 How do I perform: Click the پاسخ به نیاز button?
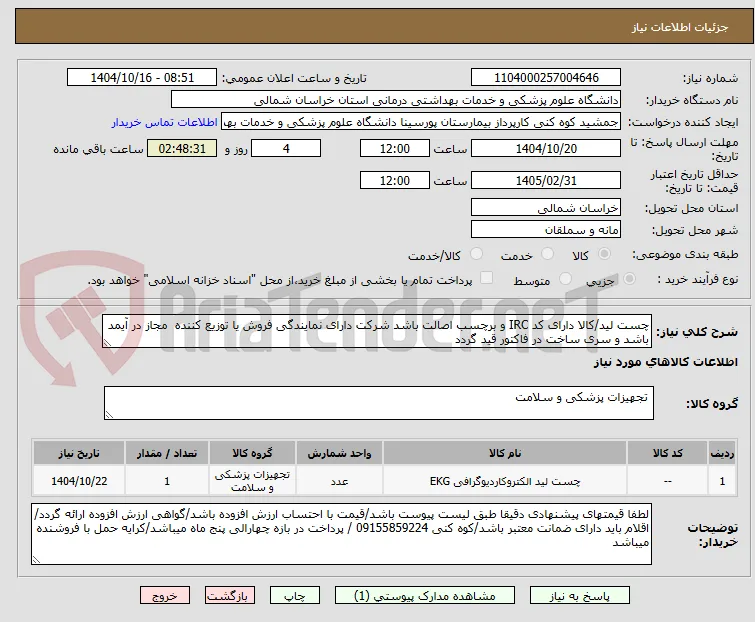coord(580,596)
